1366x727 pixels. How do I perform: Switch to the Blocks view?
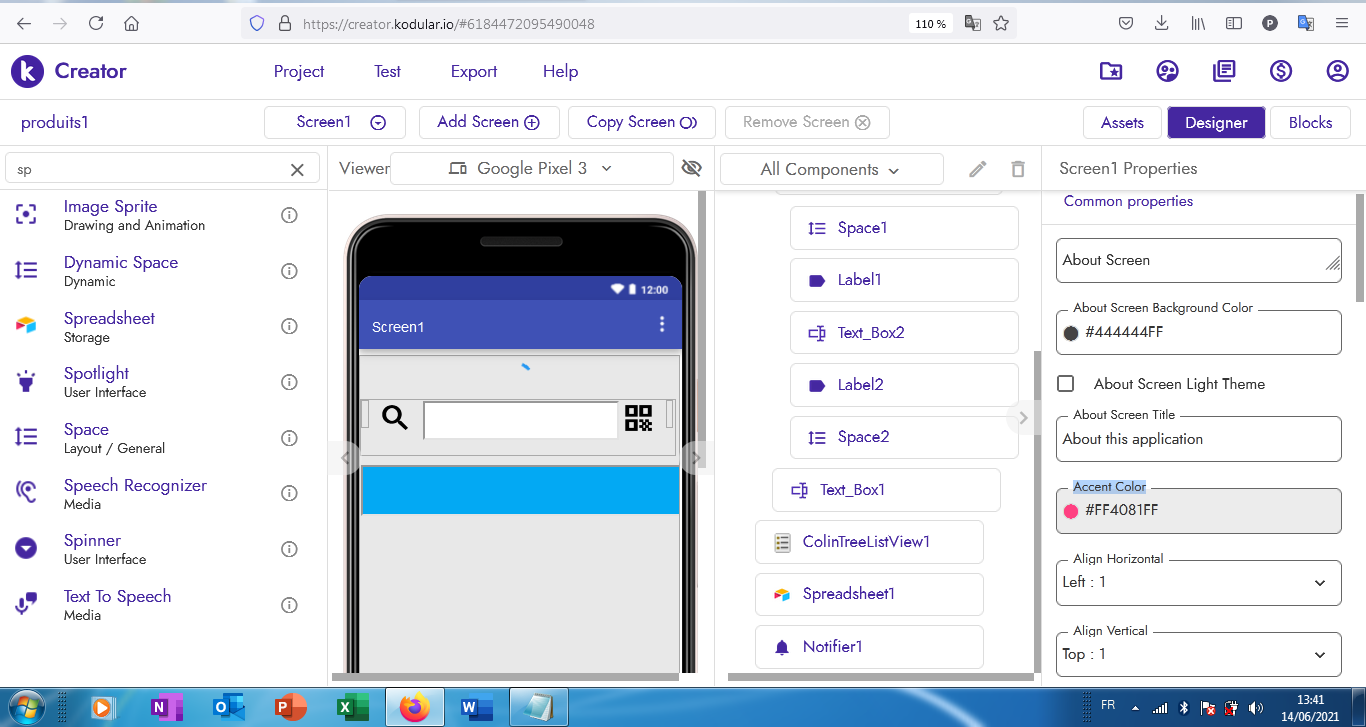(x=1310, y=122)
